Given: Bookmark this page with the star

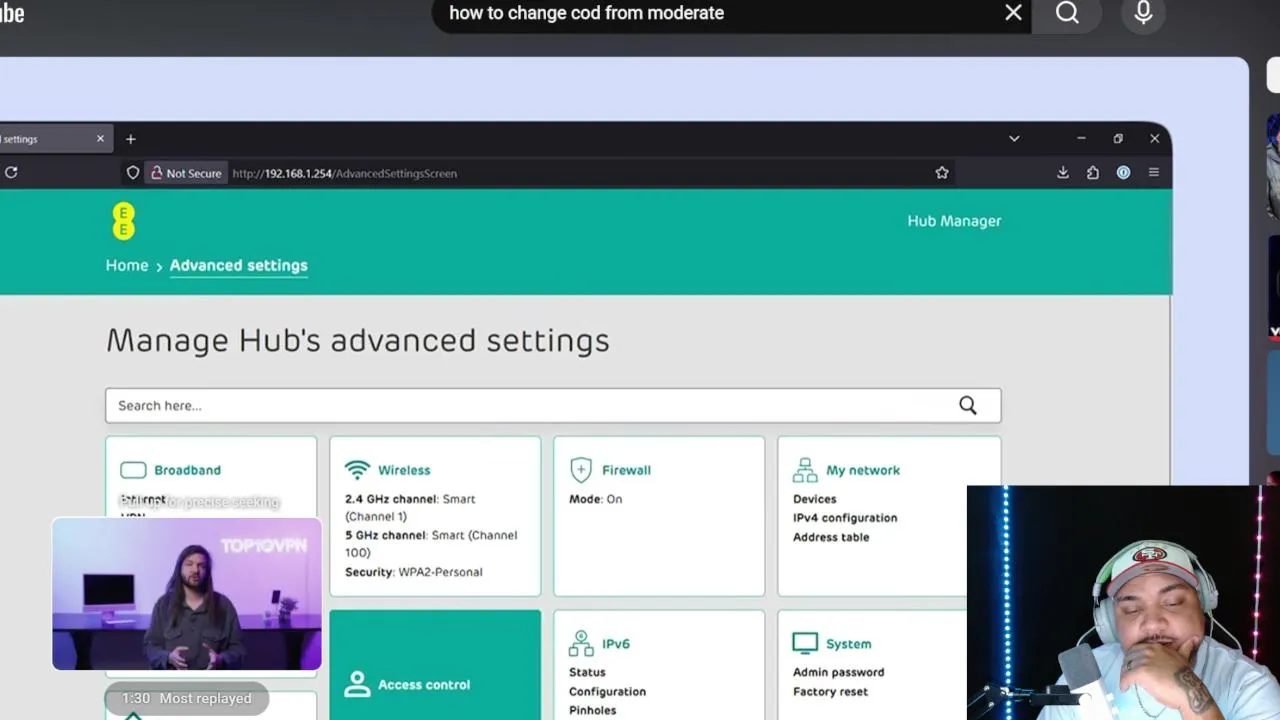Looking at the screenshot, I should pos(941,173).
